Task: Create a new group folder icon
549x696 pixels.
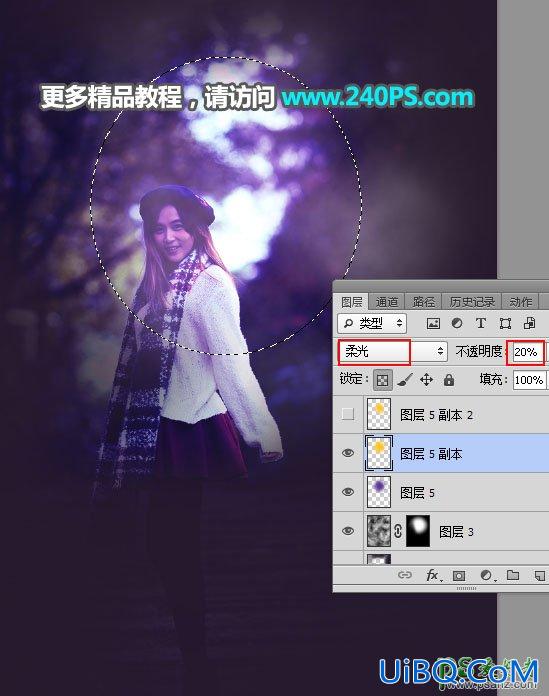Action: (x=513, y=575)
